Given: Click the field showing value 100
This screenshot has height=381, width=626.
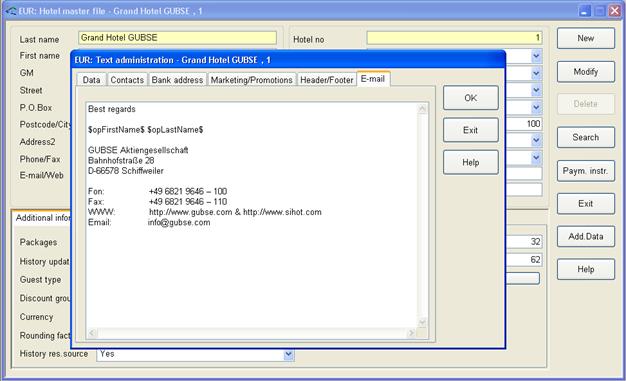Looking at the screenshot, I should pos(524,124).
